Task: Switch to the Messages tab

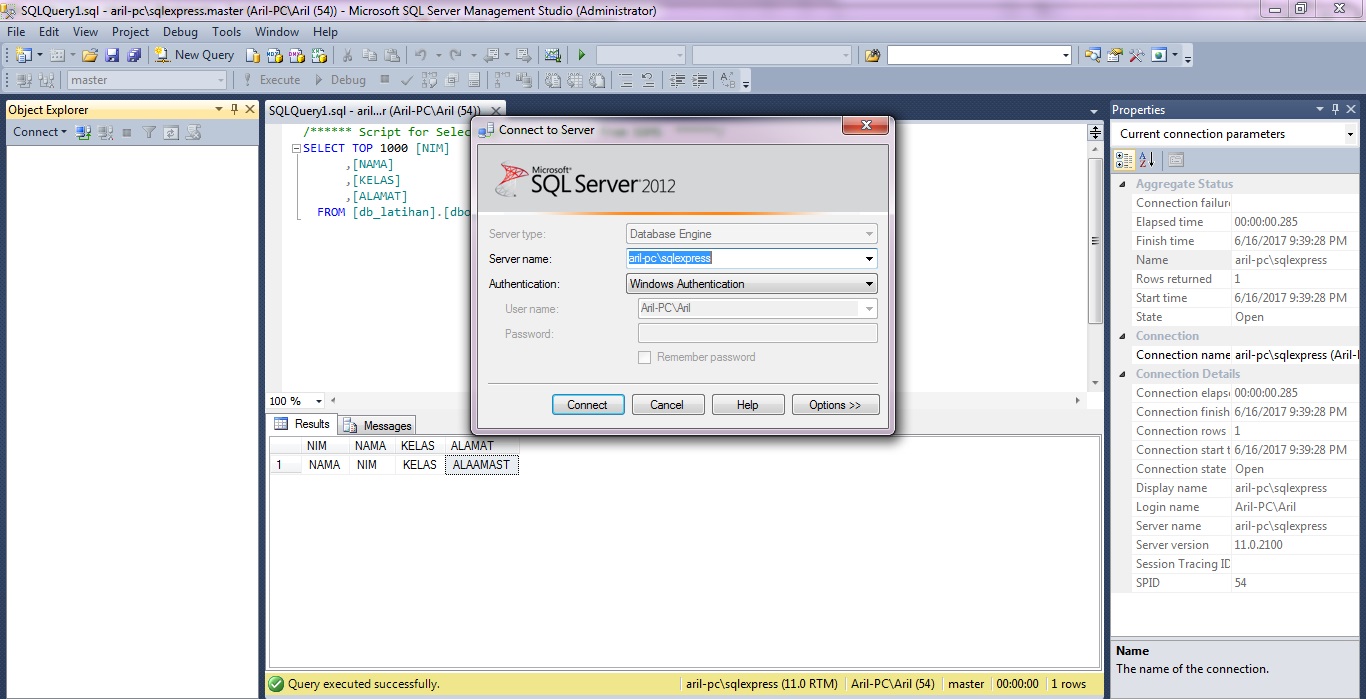Action: click(378, 426)
